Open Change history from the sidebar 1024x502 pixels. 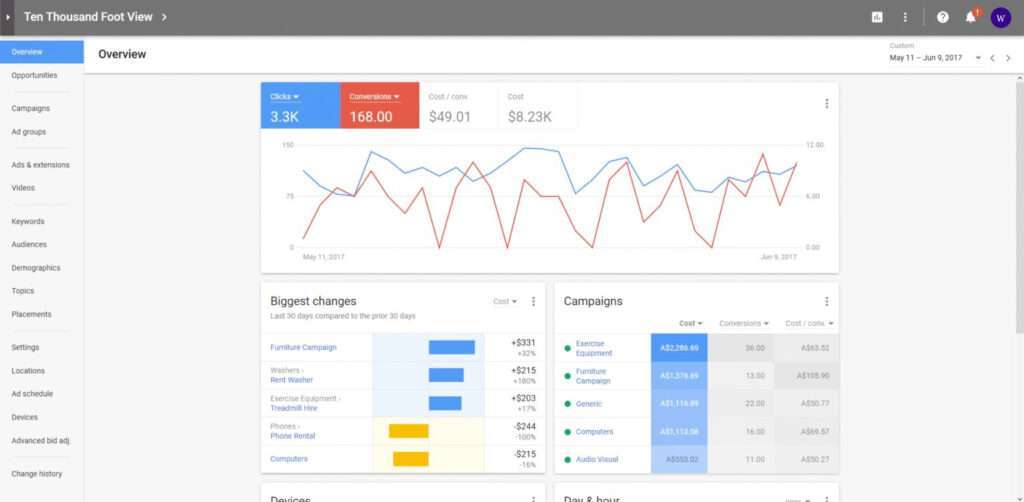tap(37, 473)
